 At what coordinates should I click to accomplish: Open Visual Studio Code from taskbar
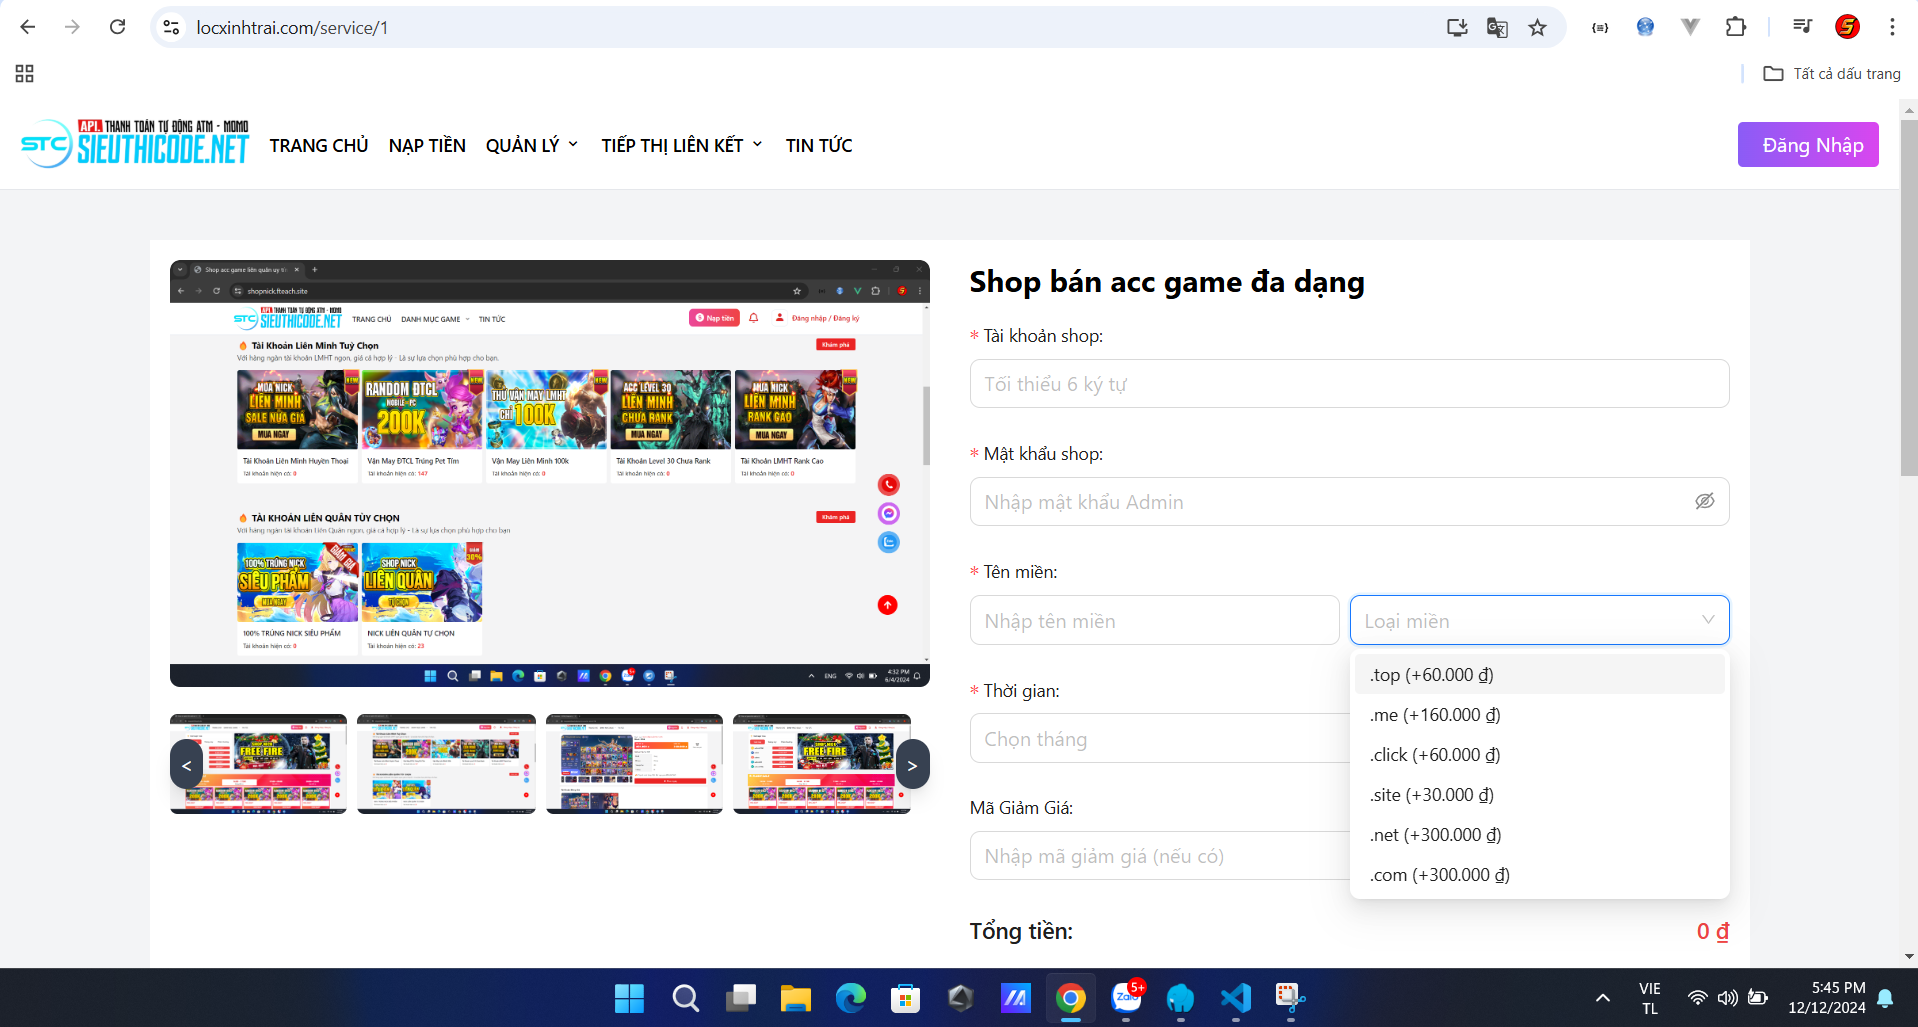[x=1235, y=998]
